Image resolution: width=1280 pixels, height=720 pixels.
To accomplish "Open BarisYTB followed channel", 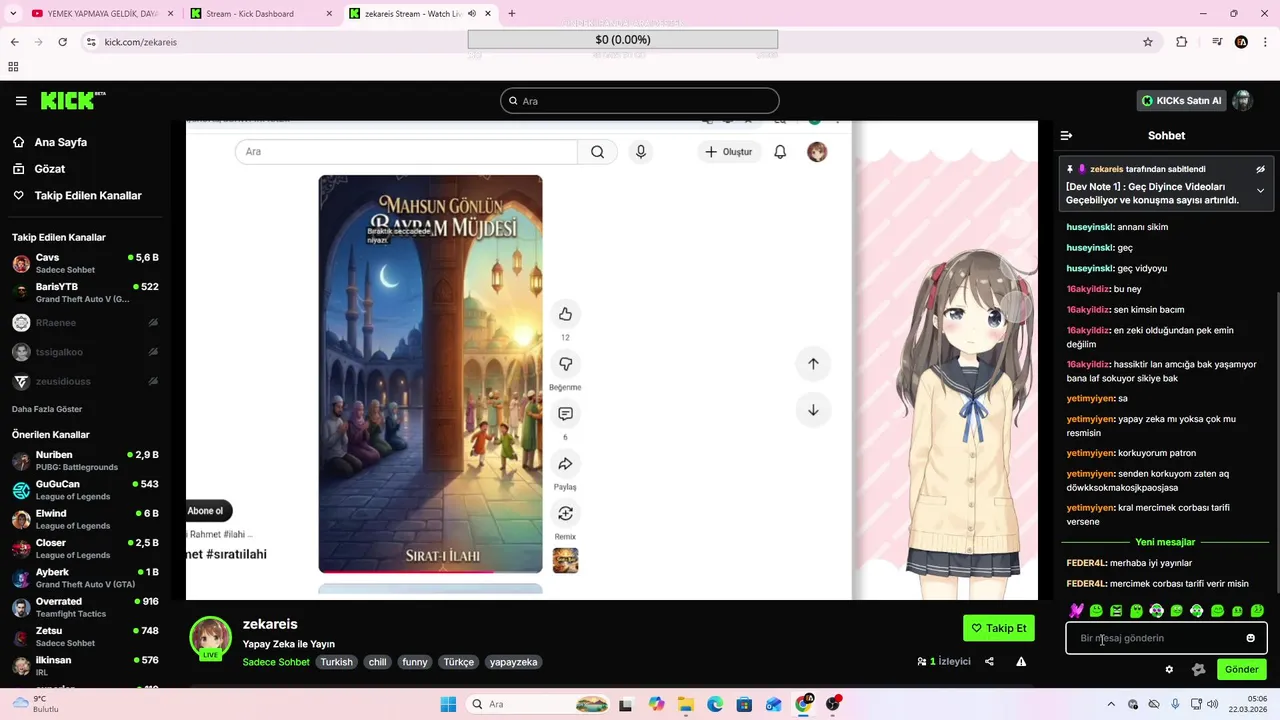I will (x=85, y=293).
